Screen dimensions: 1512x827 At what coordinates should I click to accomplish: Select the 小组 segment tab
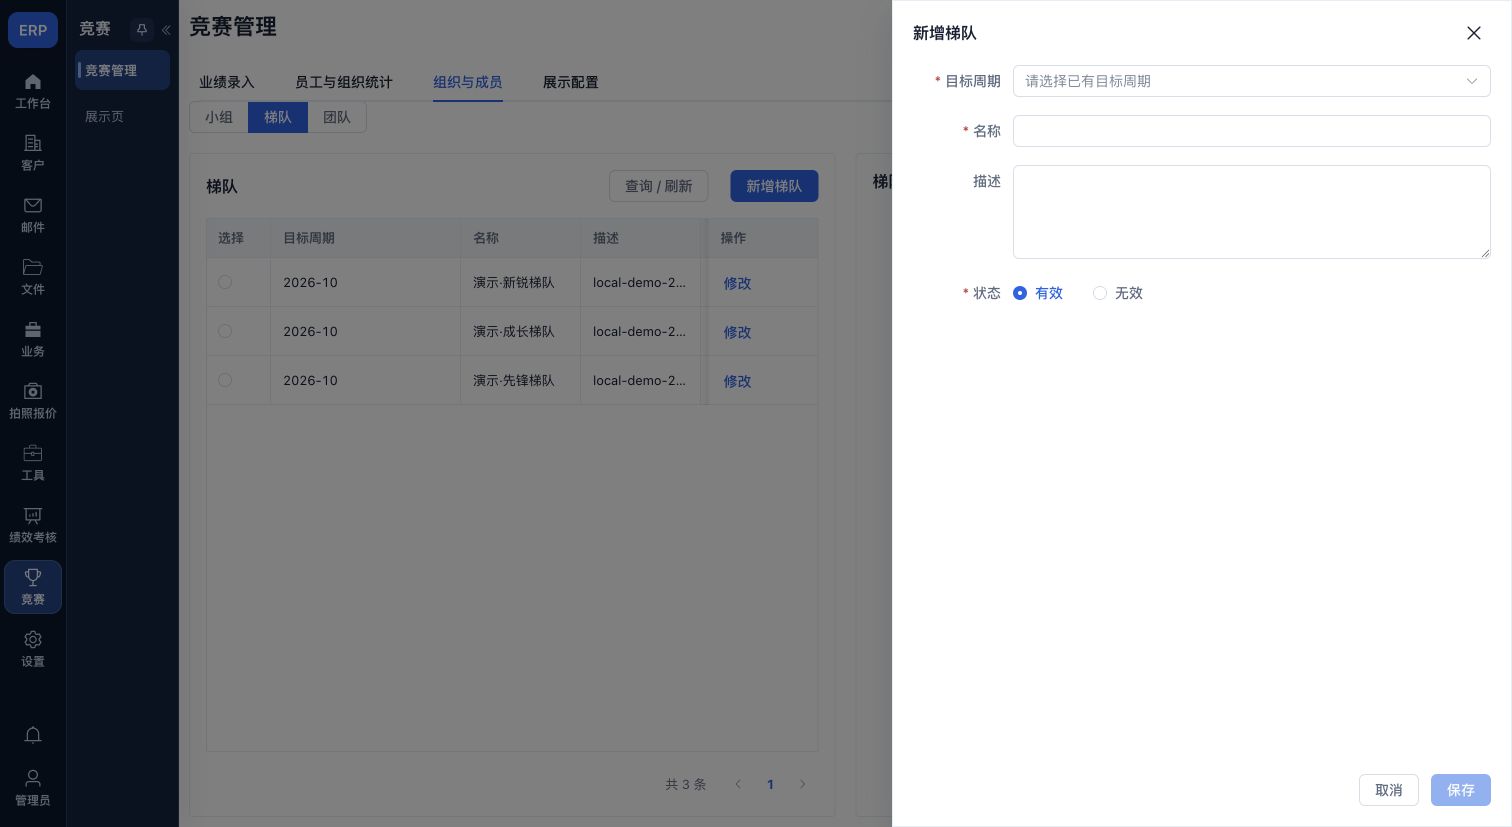[219, 117]
